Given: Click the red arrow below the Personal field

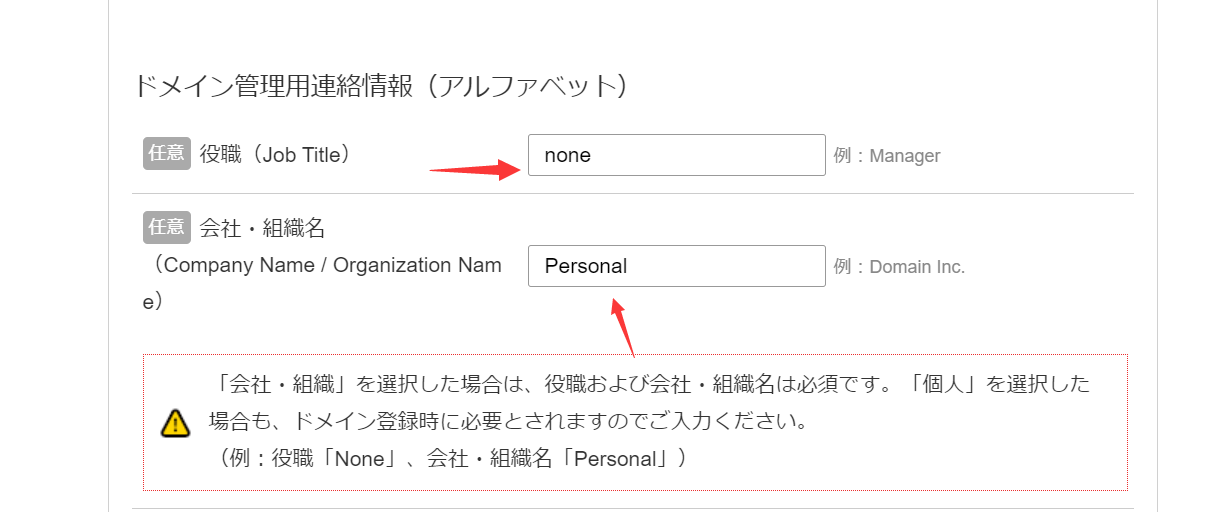Looking at the screenshot, I should tap(622, 327).
